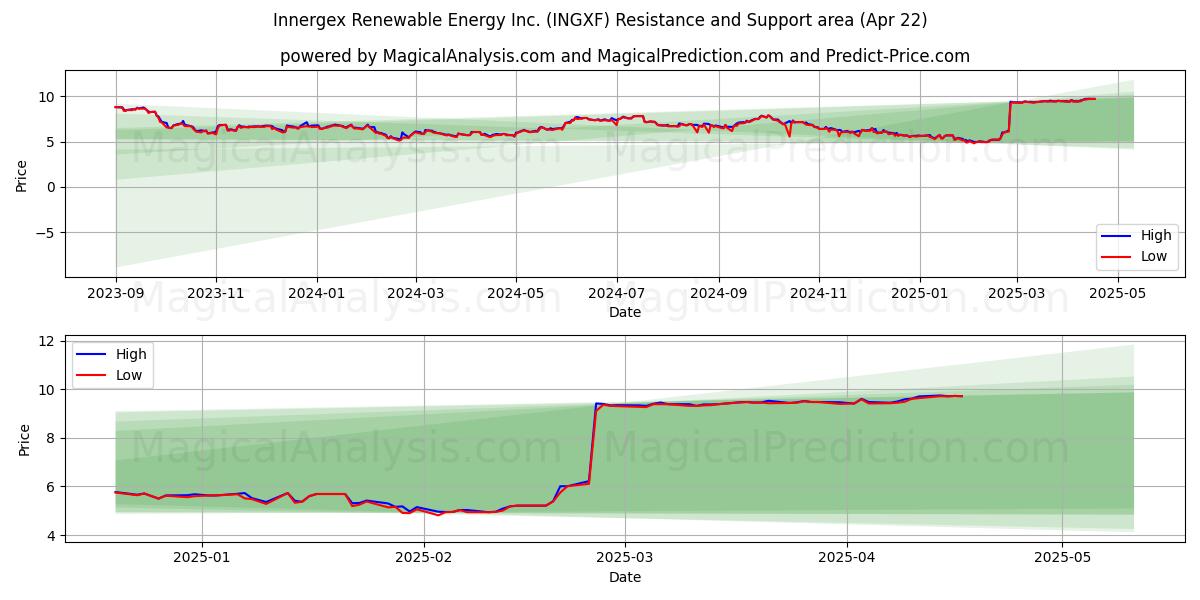Viewport: 1200px width, 600px height.
Task: Click the '2024-11' tick label
Action: [x=818, y=293]
